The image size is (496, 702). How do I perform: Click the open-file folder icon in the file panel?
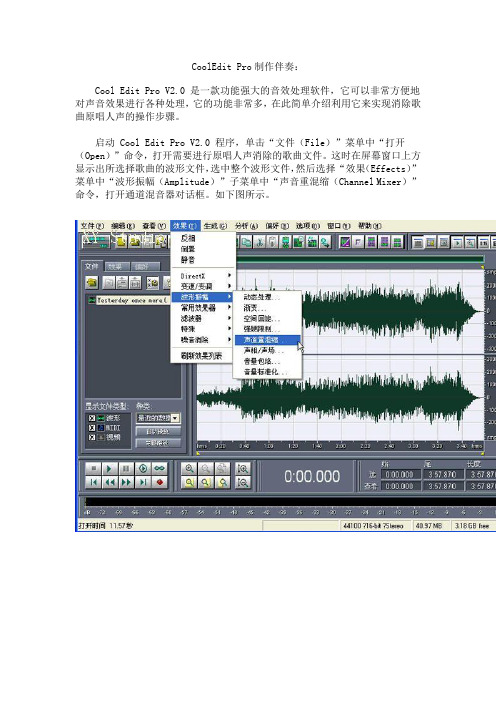[92, 282]
